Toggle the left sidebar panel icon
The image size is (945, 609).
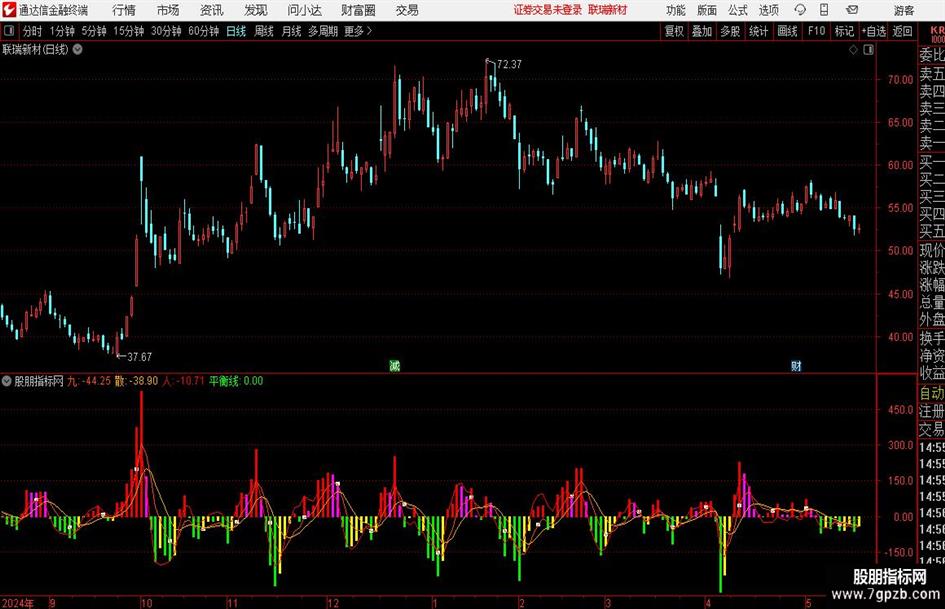pyautogui.click(x=9, y=31)
